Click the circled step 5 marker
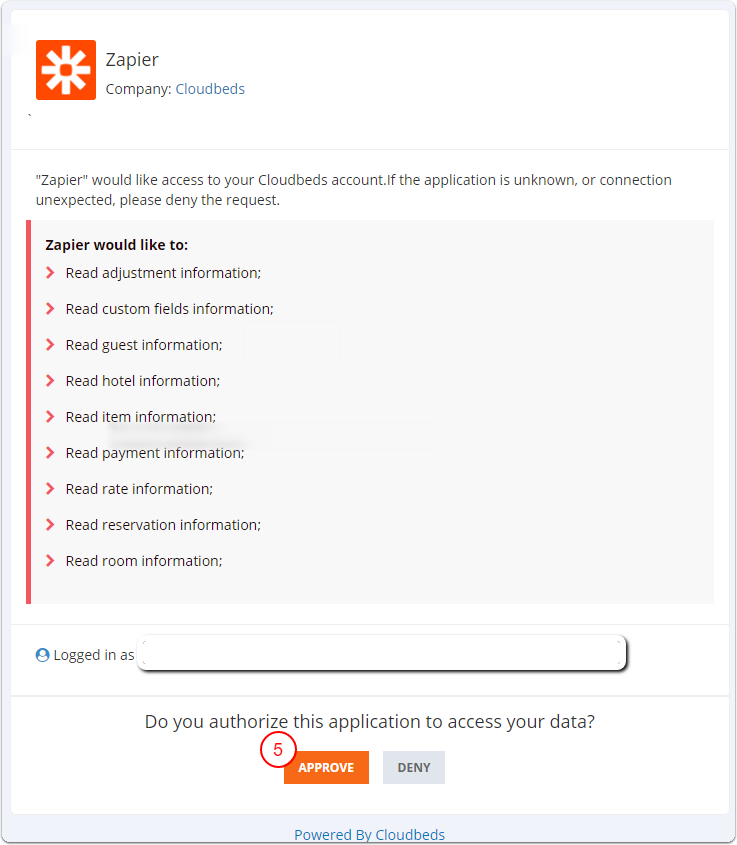This screenshot has width=737, height=845. click(280, 748)
